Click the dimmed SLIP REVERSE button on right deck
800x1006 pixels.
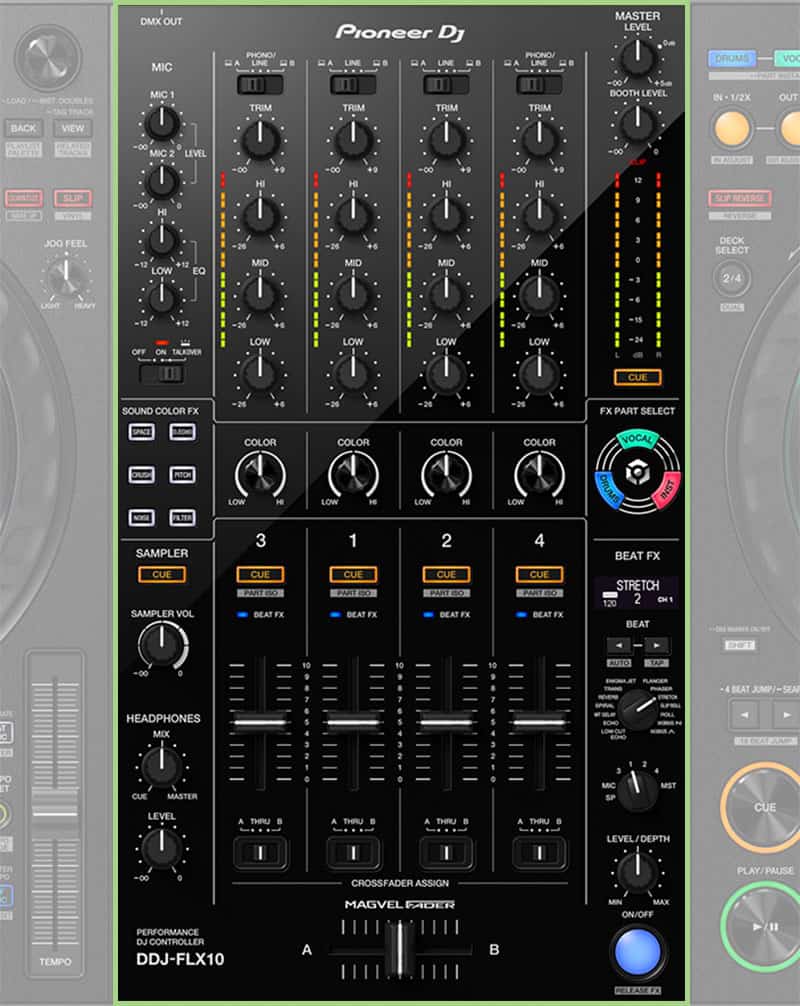pos(739,198)
